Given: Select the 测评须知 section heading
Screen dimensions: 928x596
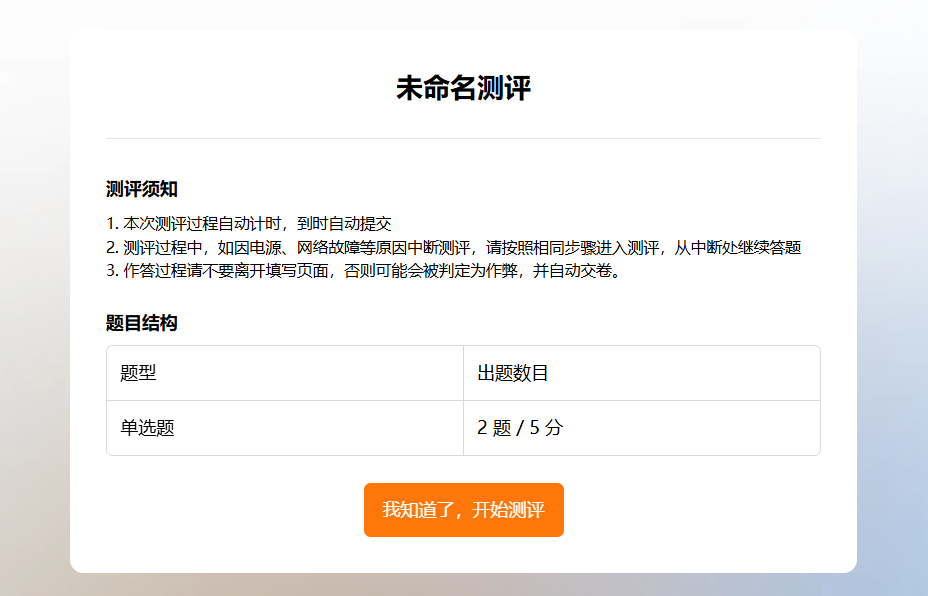Looking at the screenshot, I should (x=142, y=189).
